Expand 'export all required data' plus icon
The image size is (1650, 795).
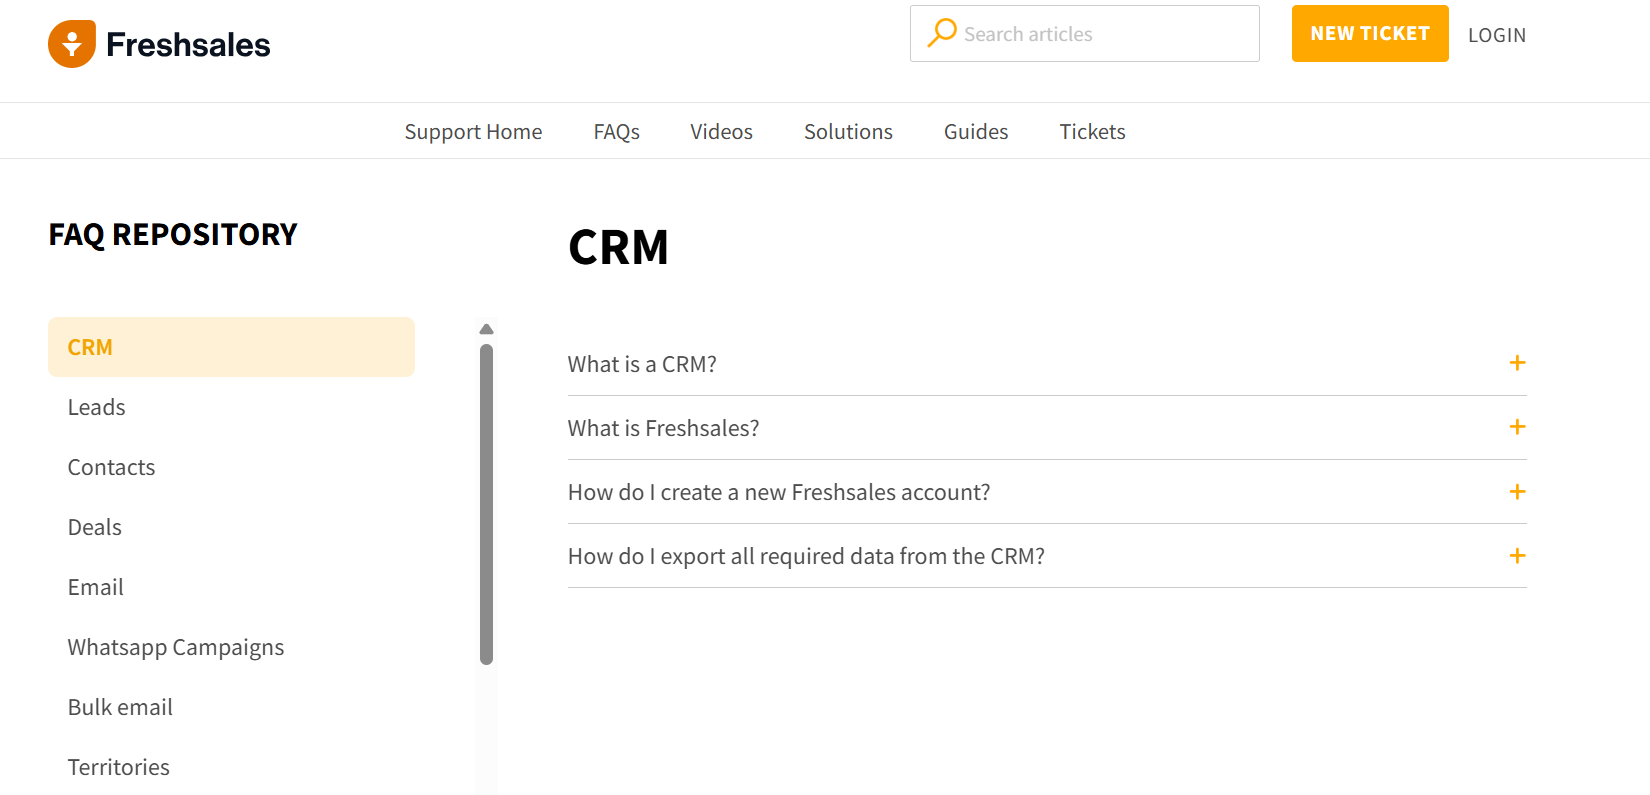[1517, 555]
